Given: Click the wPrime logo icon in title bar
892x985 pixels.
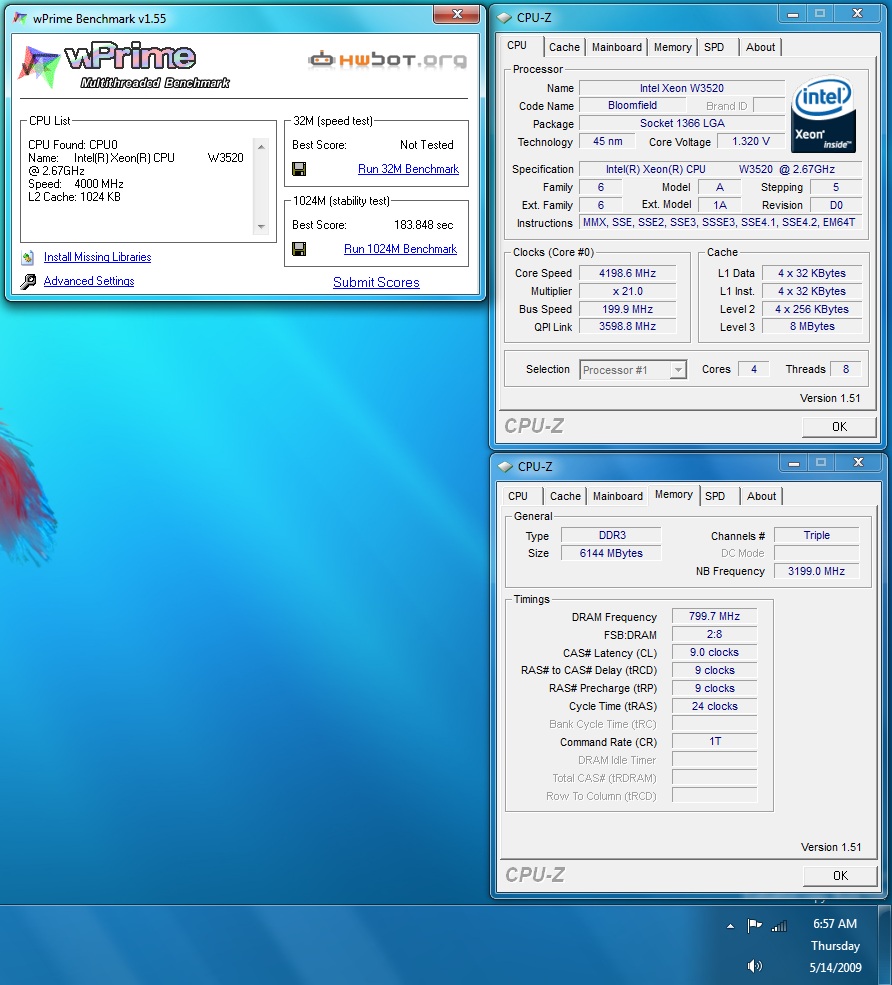Looking at the screenshot, I should coord(20,18).
